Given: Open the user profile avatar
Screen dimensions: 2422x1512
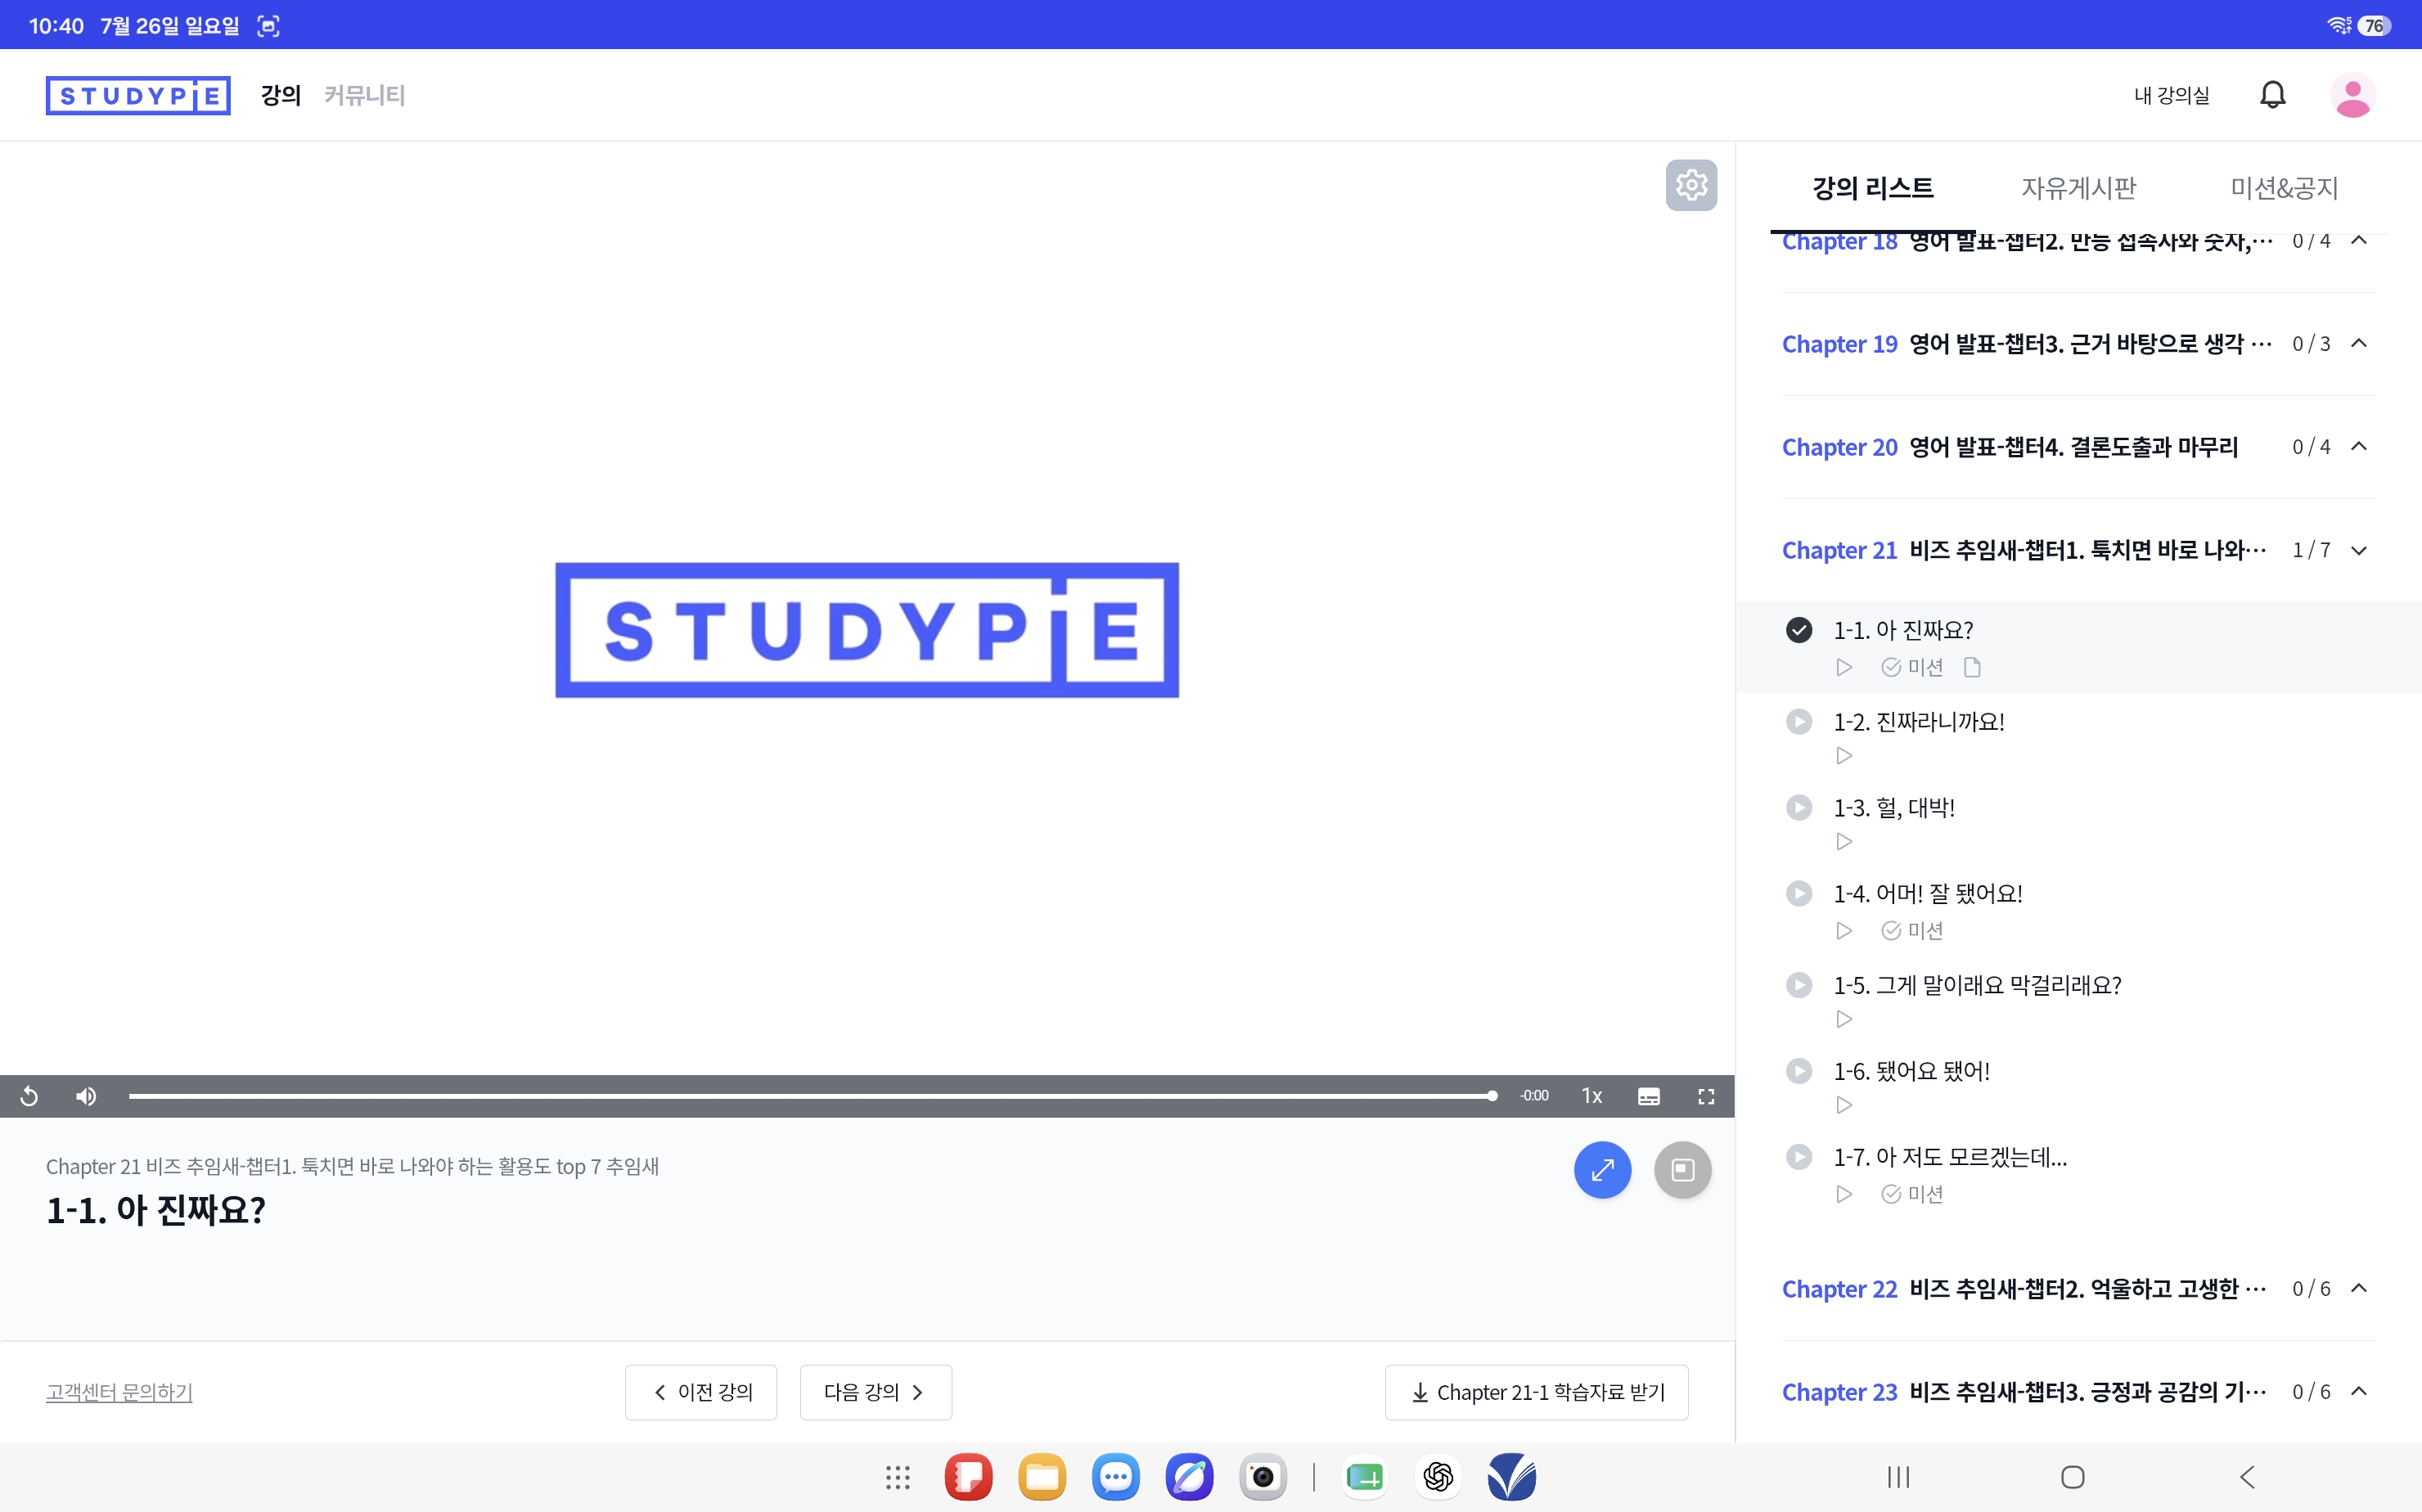Looking at the screenshot, I should click(2352, 96).
